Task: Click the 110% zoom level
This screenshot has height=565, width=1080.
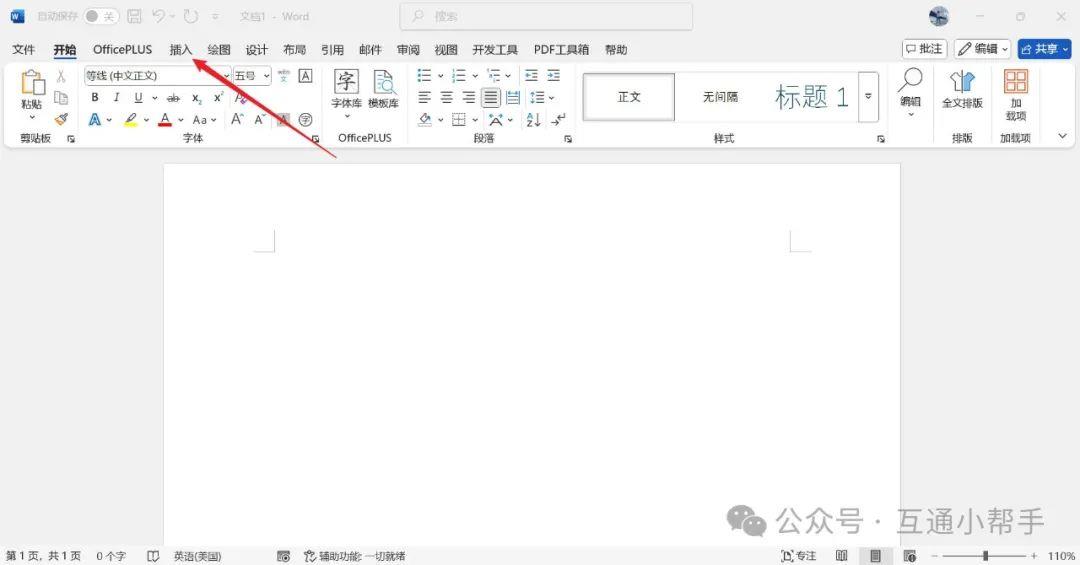Action: 1061,555
